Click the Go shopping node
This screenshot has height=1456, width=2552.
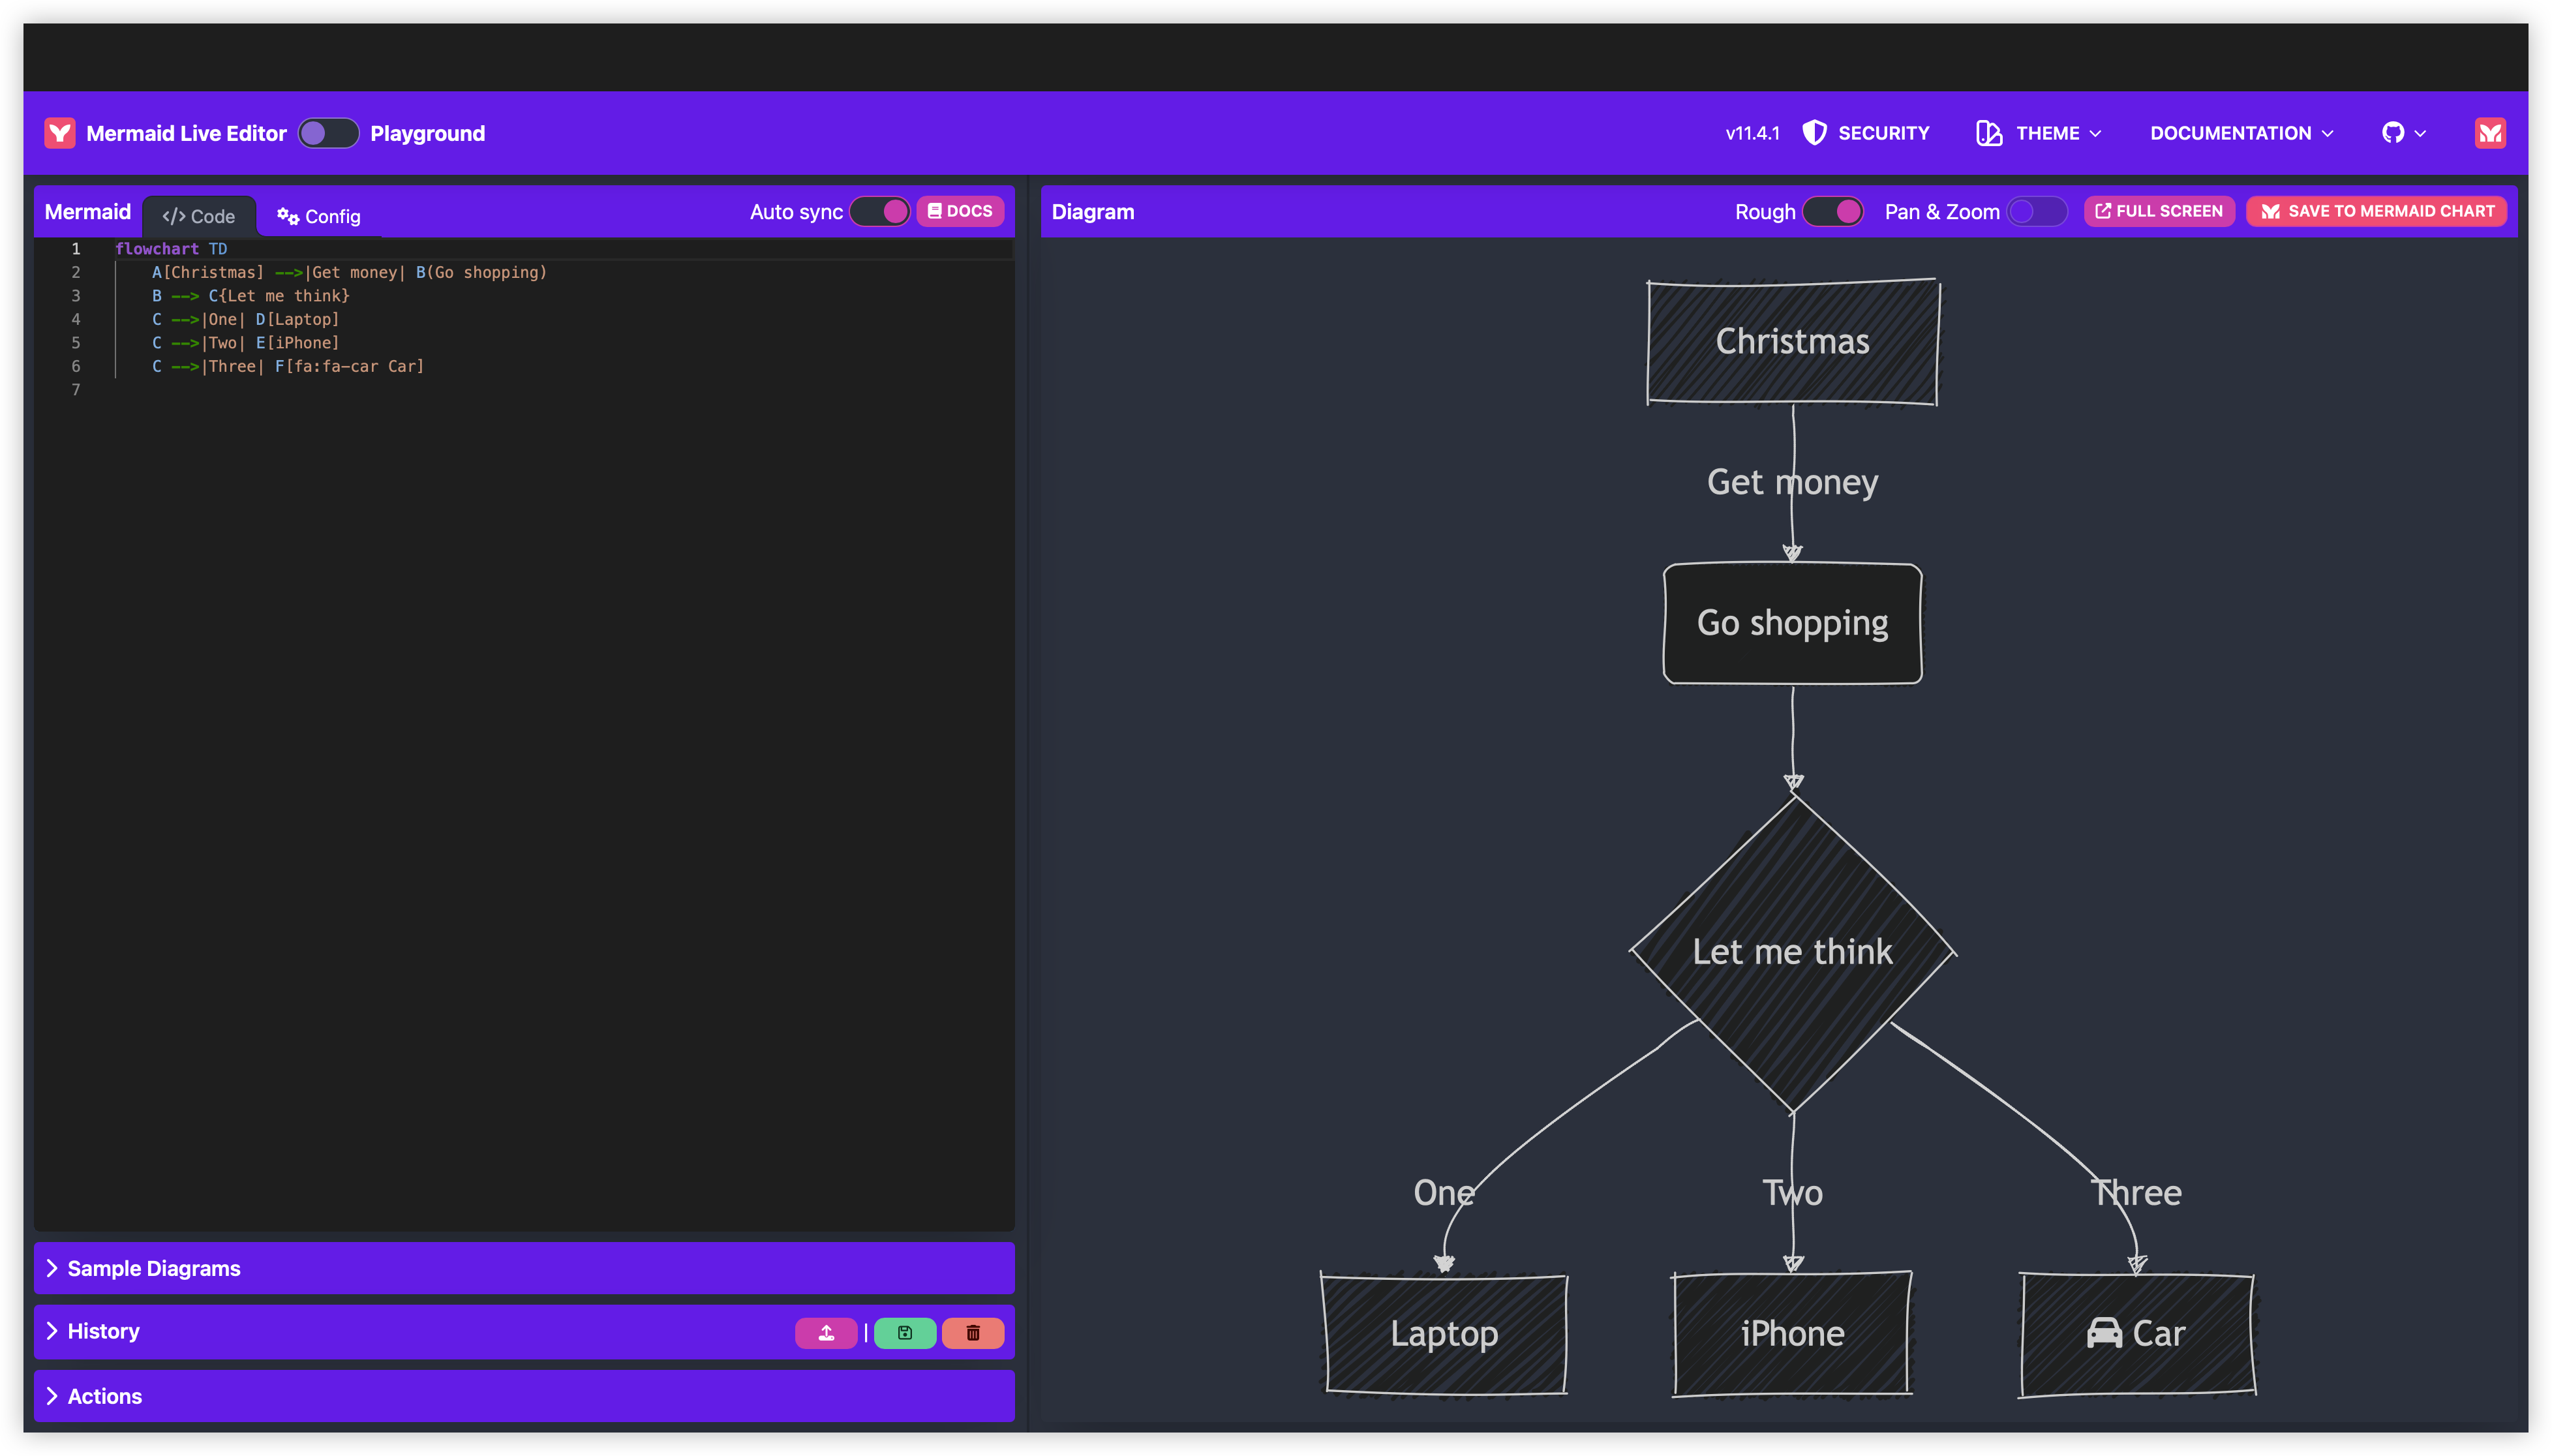pos(1792,623)
